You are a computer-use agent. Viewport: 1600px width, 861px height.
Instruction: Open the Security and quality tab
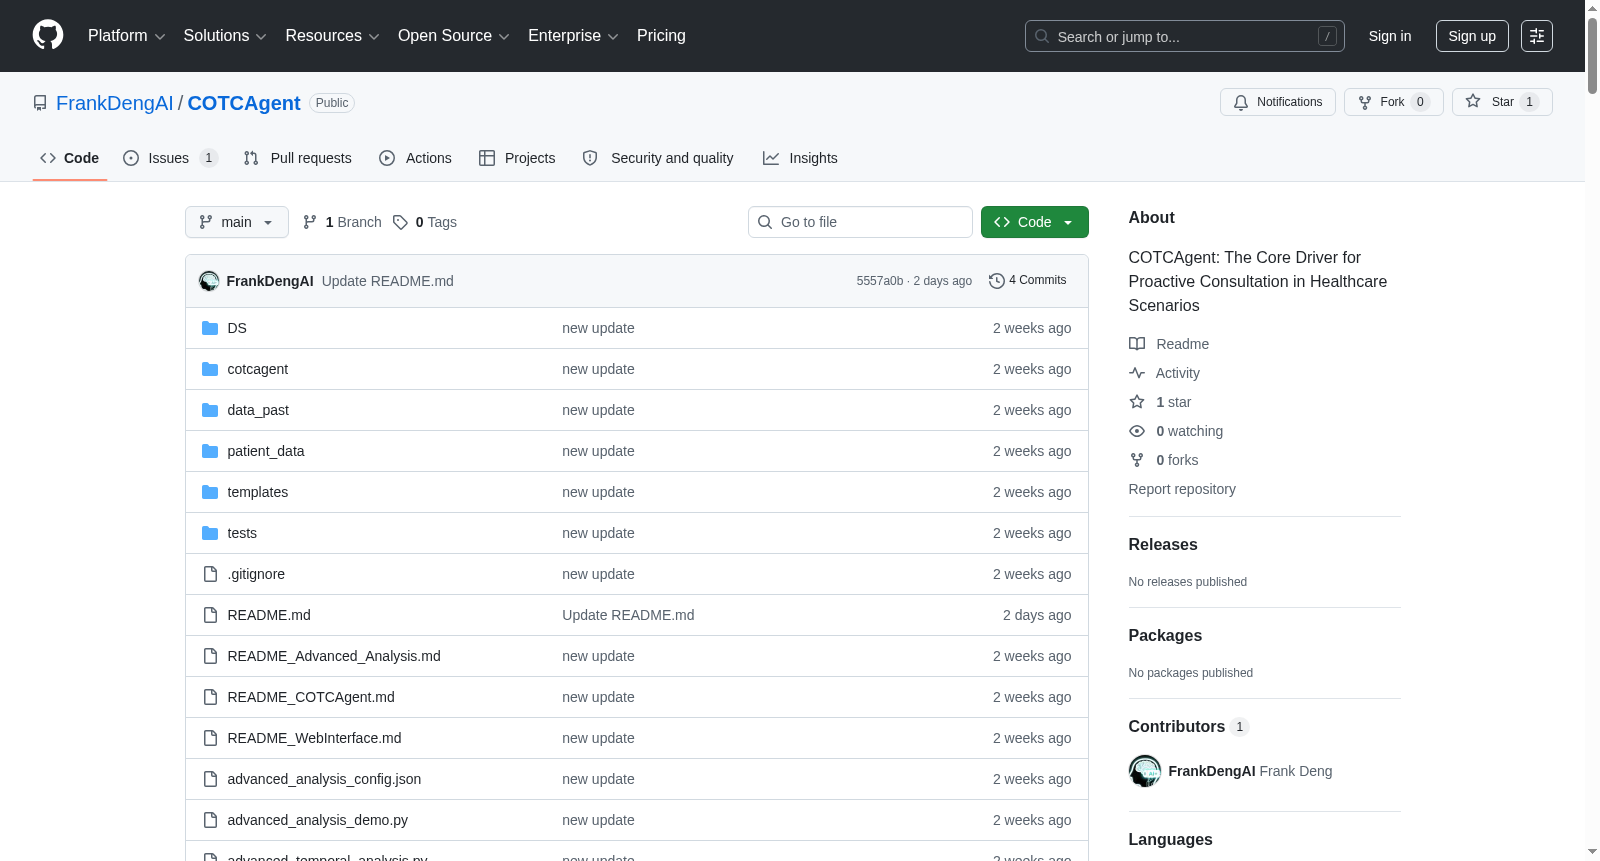(658, 158)
